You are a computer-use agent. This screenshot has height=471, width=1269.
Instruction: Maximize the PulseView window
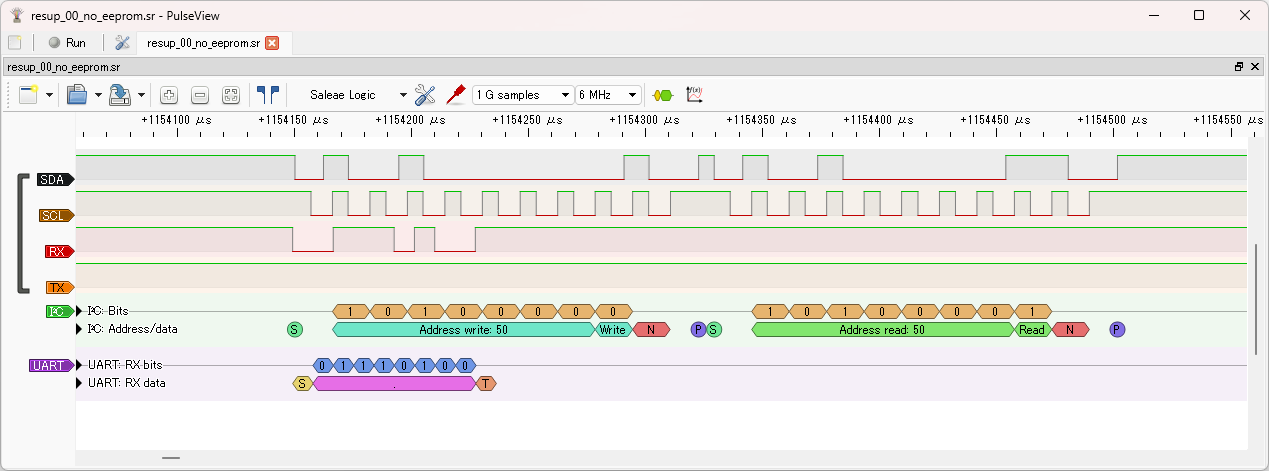[1199, 15]
